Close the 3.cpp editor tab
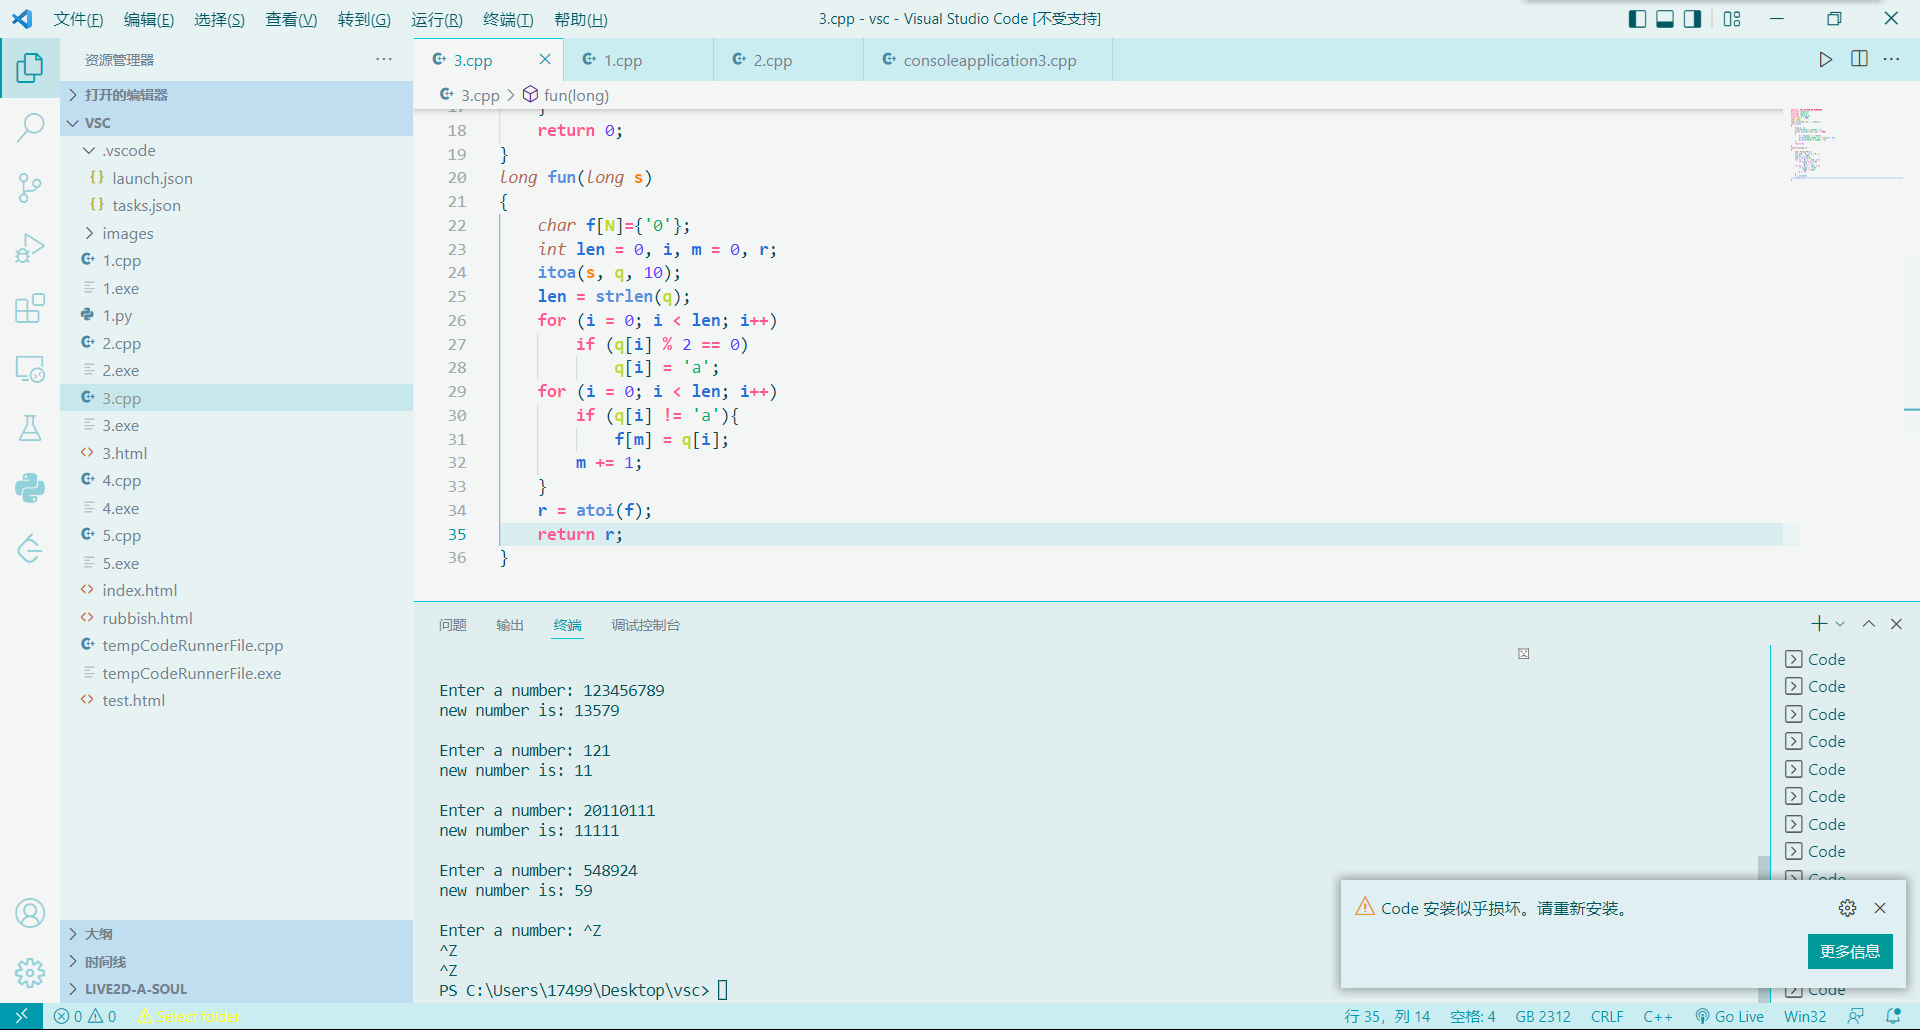 tap(545, 59)
